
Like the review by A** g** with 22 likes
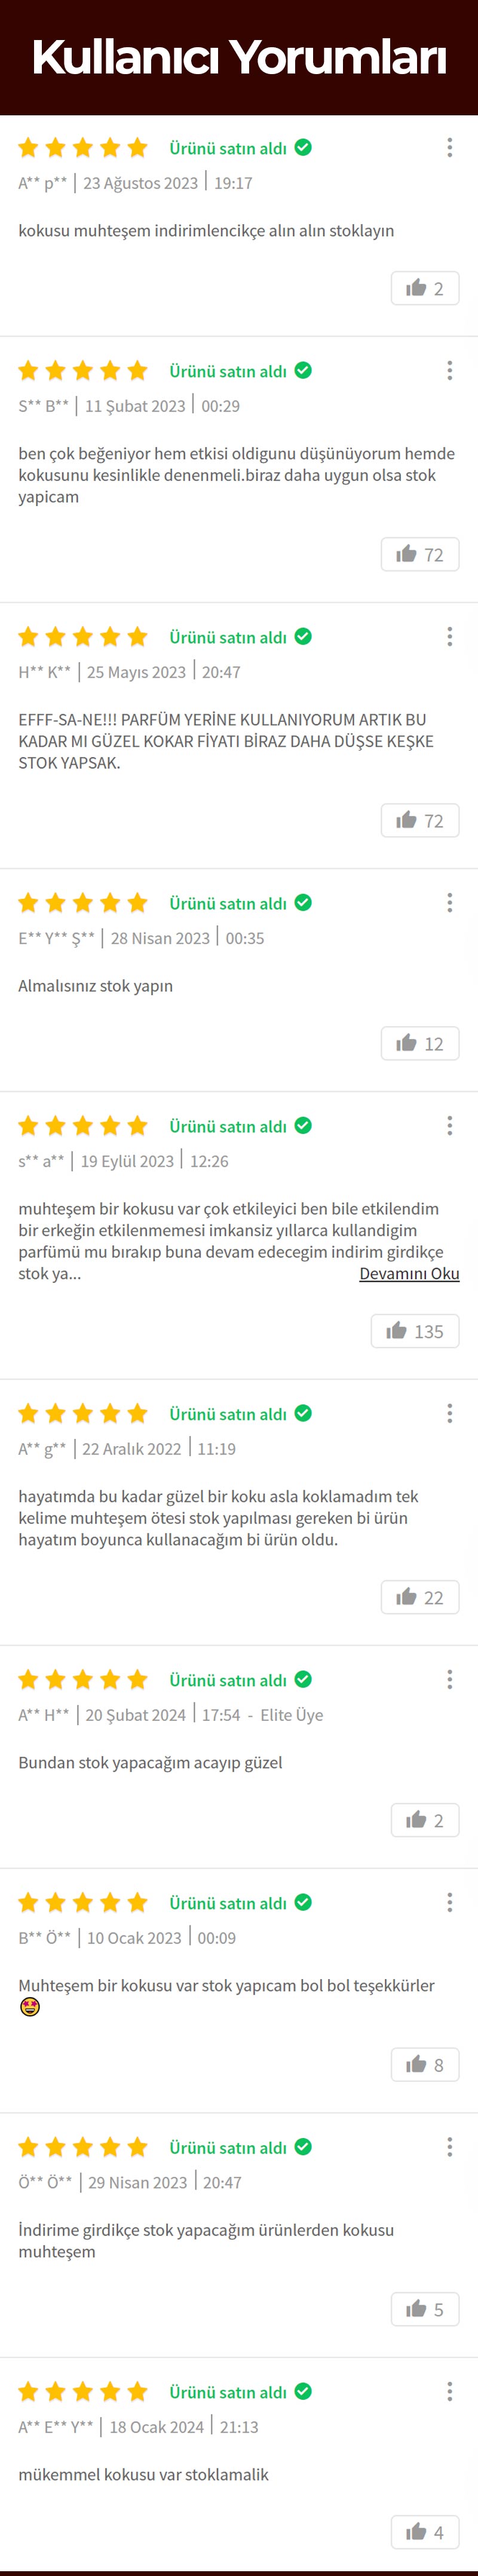[420, 1597]
